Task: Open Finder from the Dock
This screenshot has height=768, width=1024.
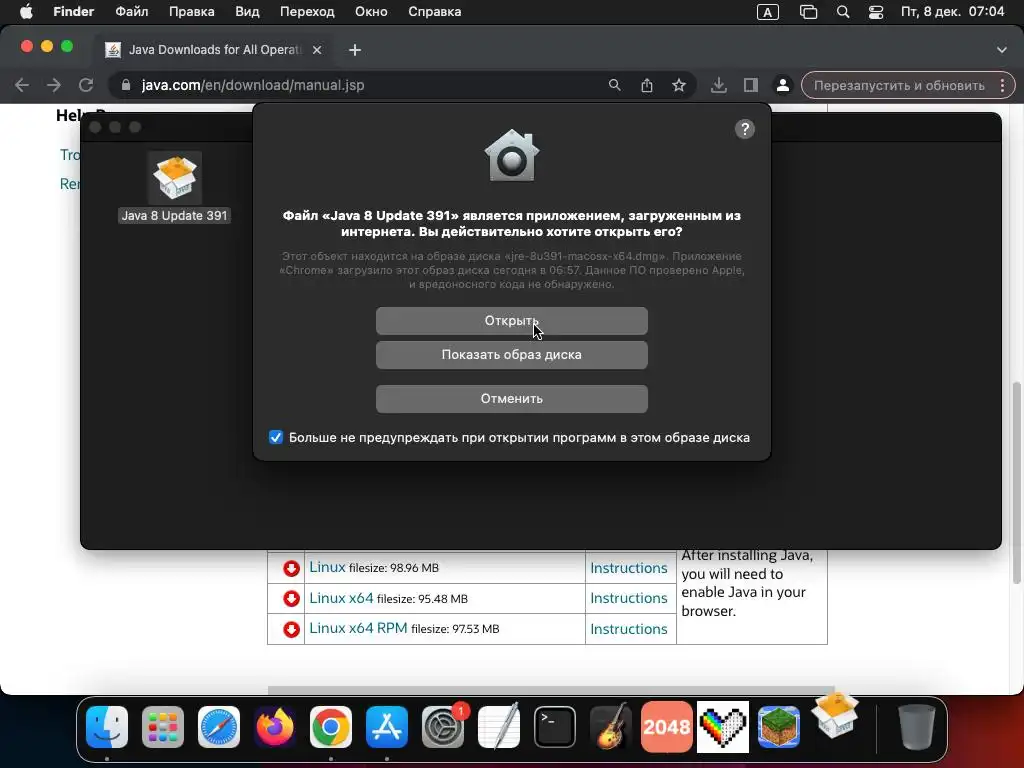Action: (x=107, y=726)
